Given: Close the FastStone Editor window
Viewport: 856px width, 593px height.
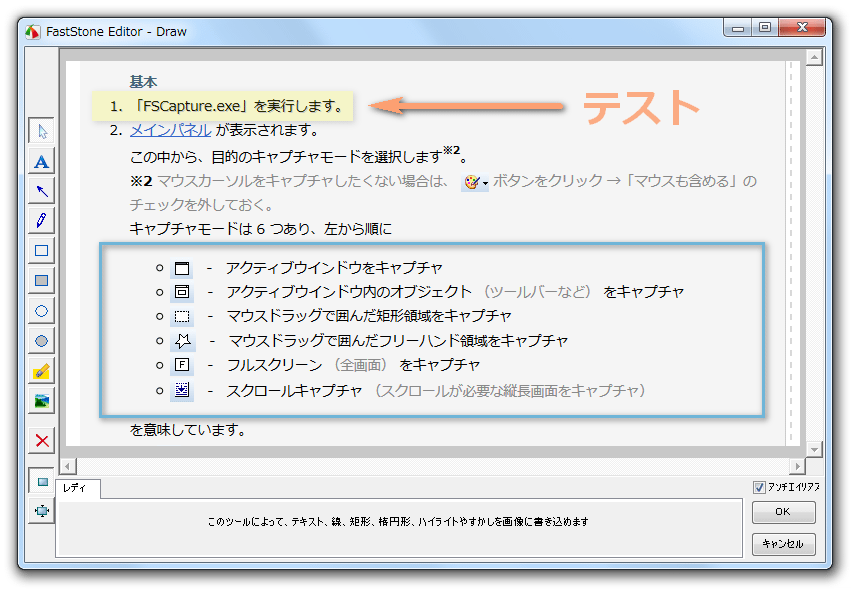Looking at the screenshot, I should click(x=802, y=27).
